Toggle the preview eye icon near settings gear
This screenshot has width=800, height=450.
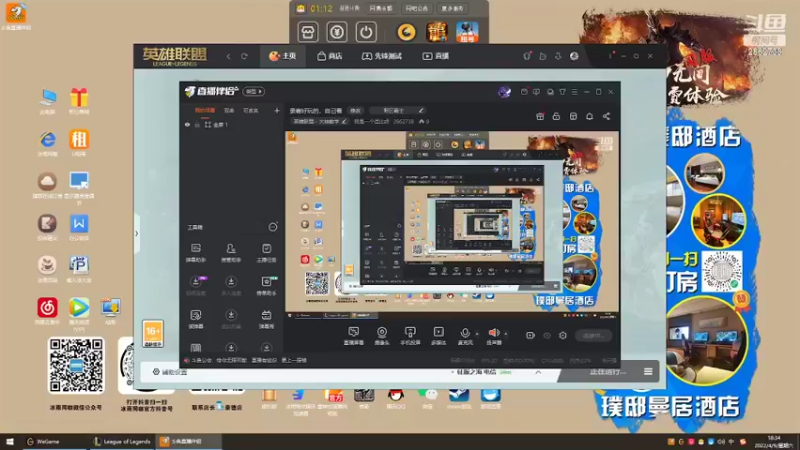547,335
